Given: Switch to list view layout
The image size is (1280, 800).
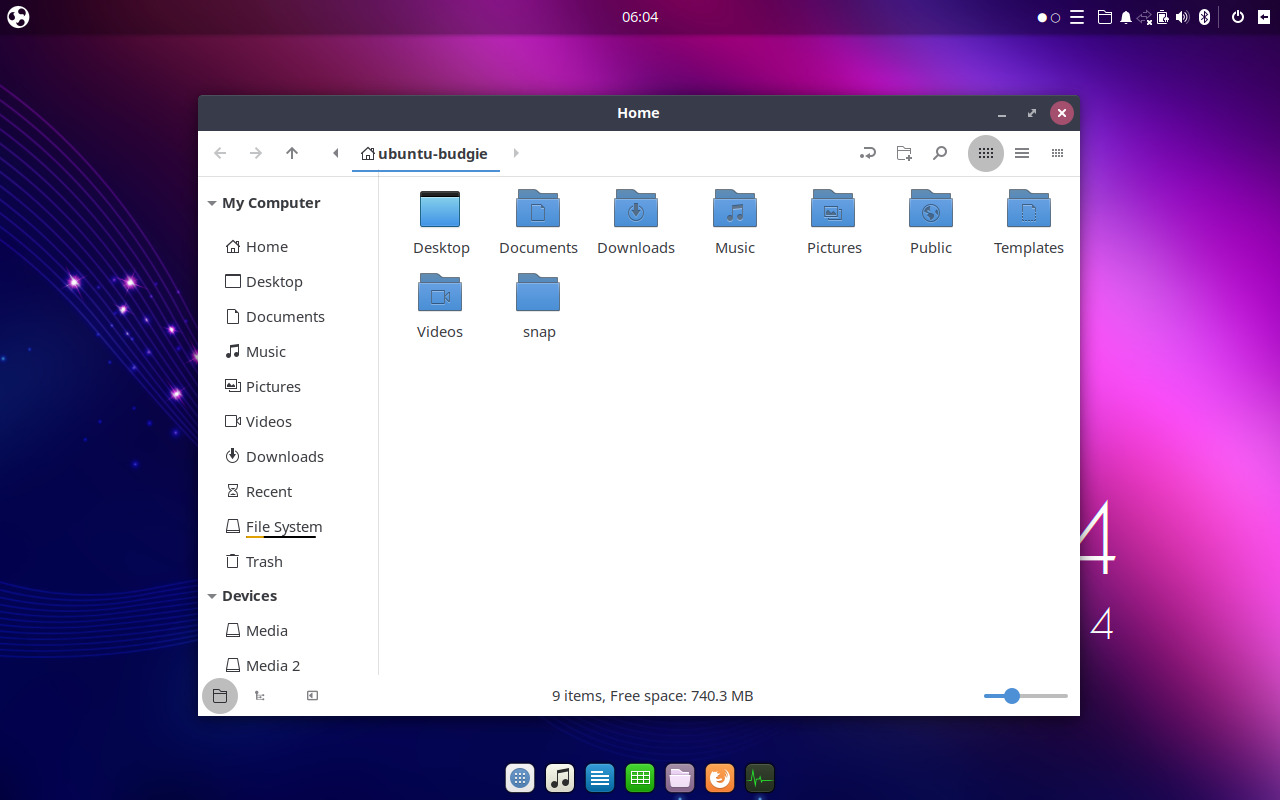Looking at the screenshot, I should point(1022,153).
